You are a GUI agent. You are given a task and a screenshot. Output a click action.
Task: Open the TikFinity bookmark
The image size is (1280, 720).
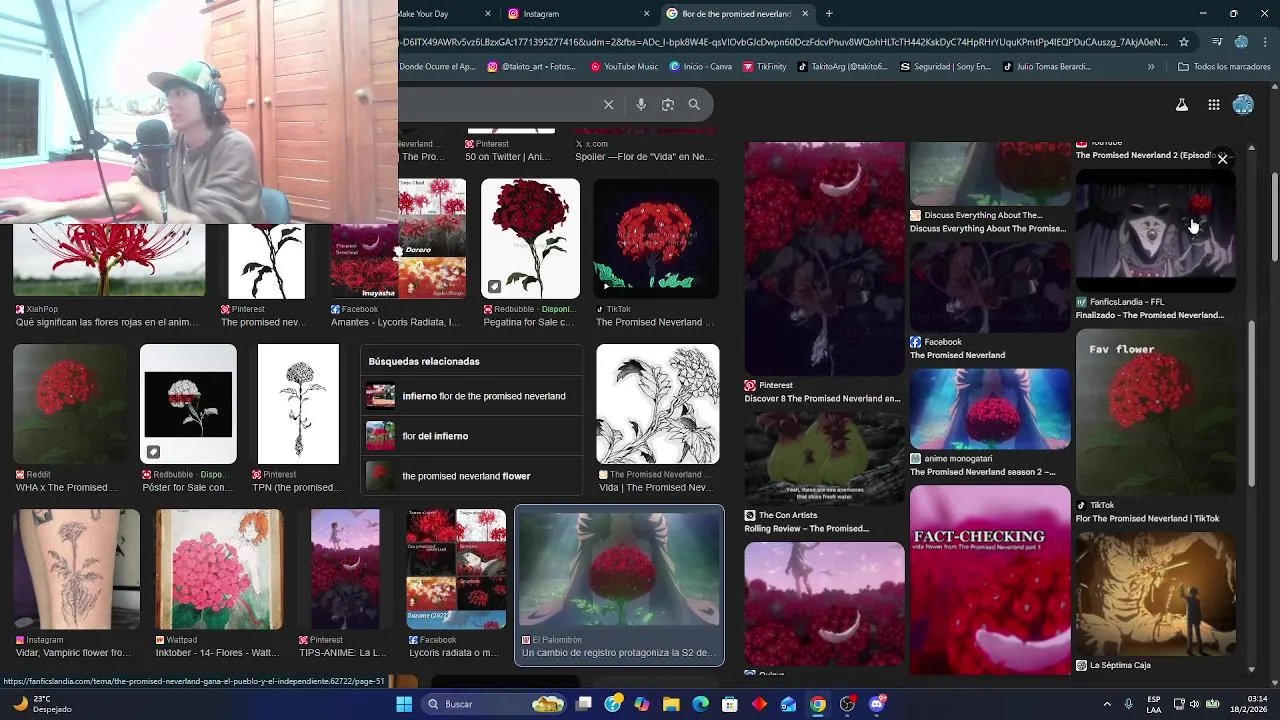(x=764, y=67)
